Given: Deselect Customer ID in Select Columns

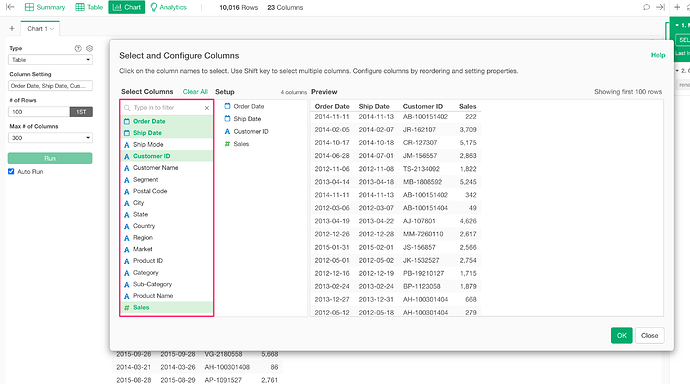Looking at the screenshot, I should (167, 156).
